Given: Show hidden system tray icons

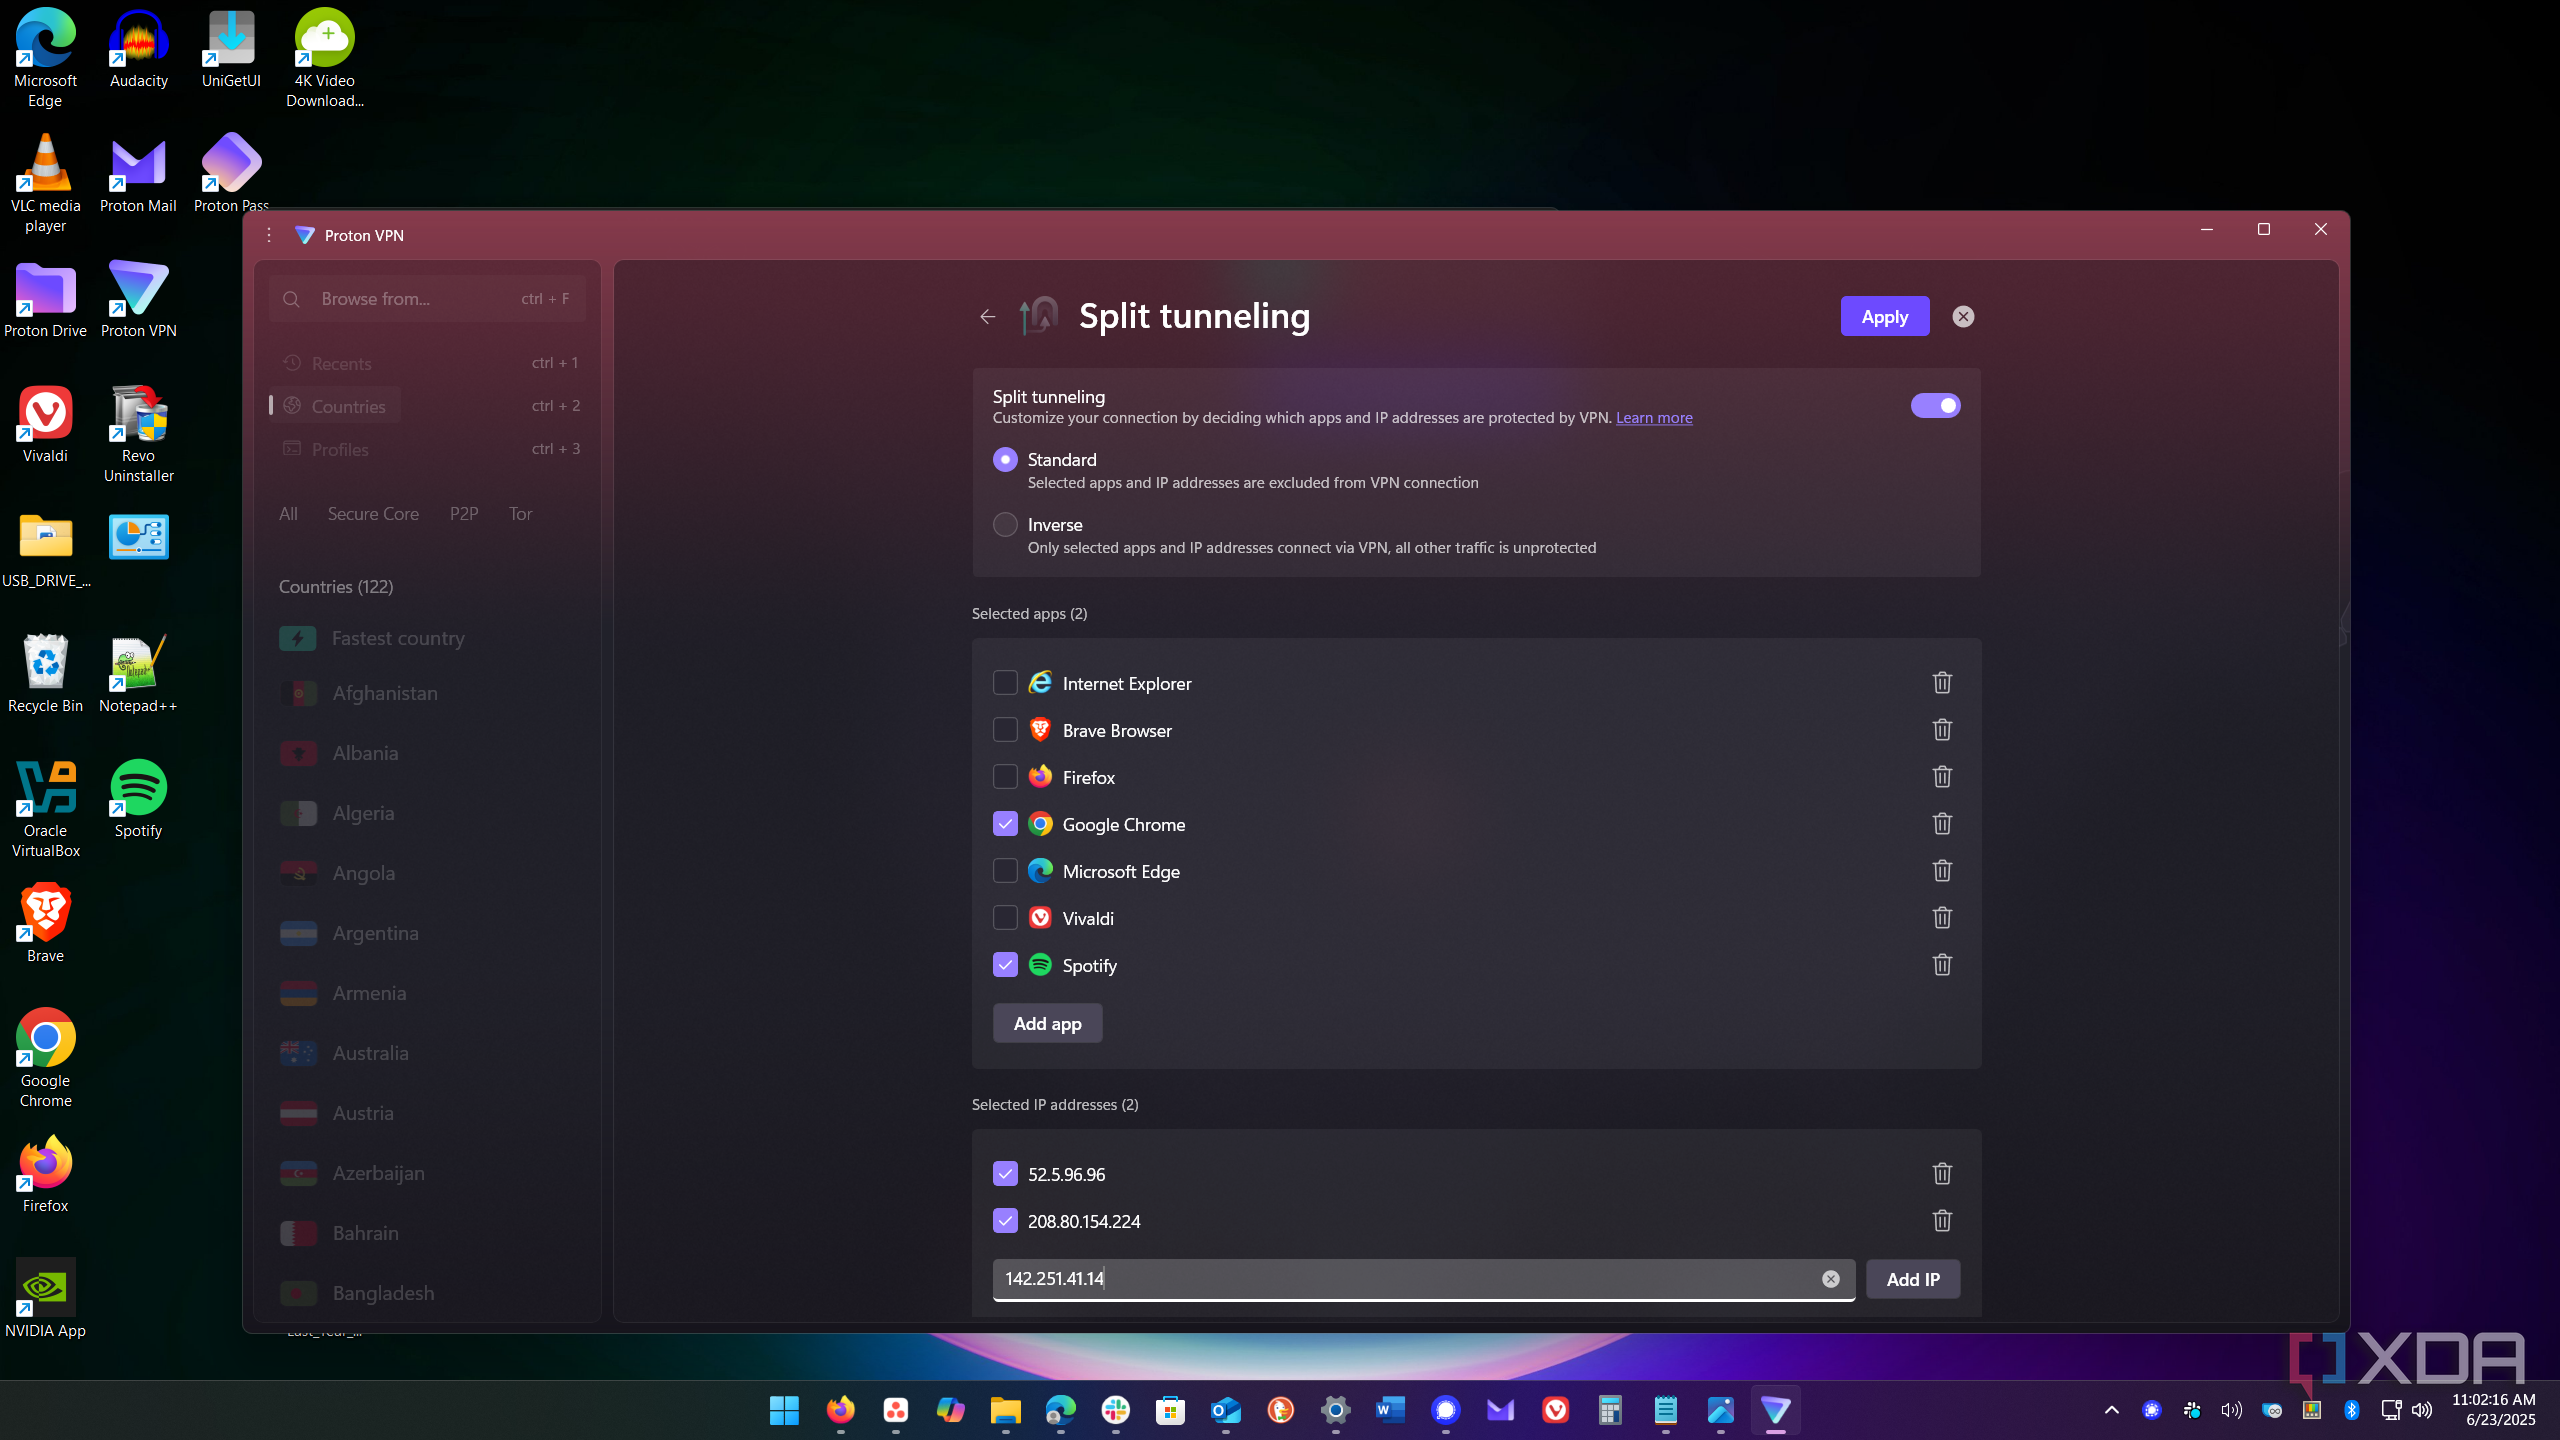Looking at the screenshot, I should click(2112, 1410).
